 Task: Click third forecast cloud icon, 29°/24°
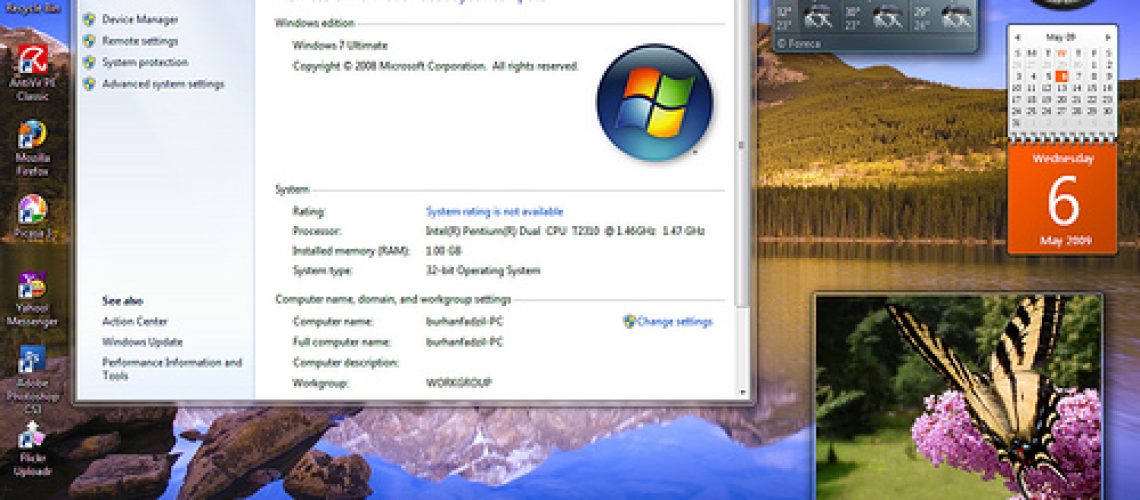click(955, 16)
